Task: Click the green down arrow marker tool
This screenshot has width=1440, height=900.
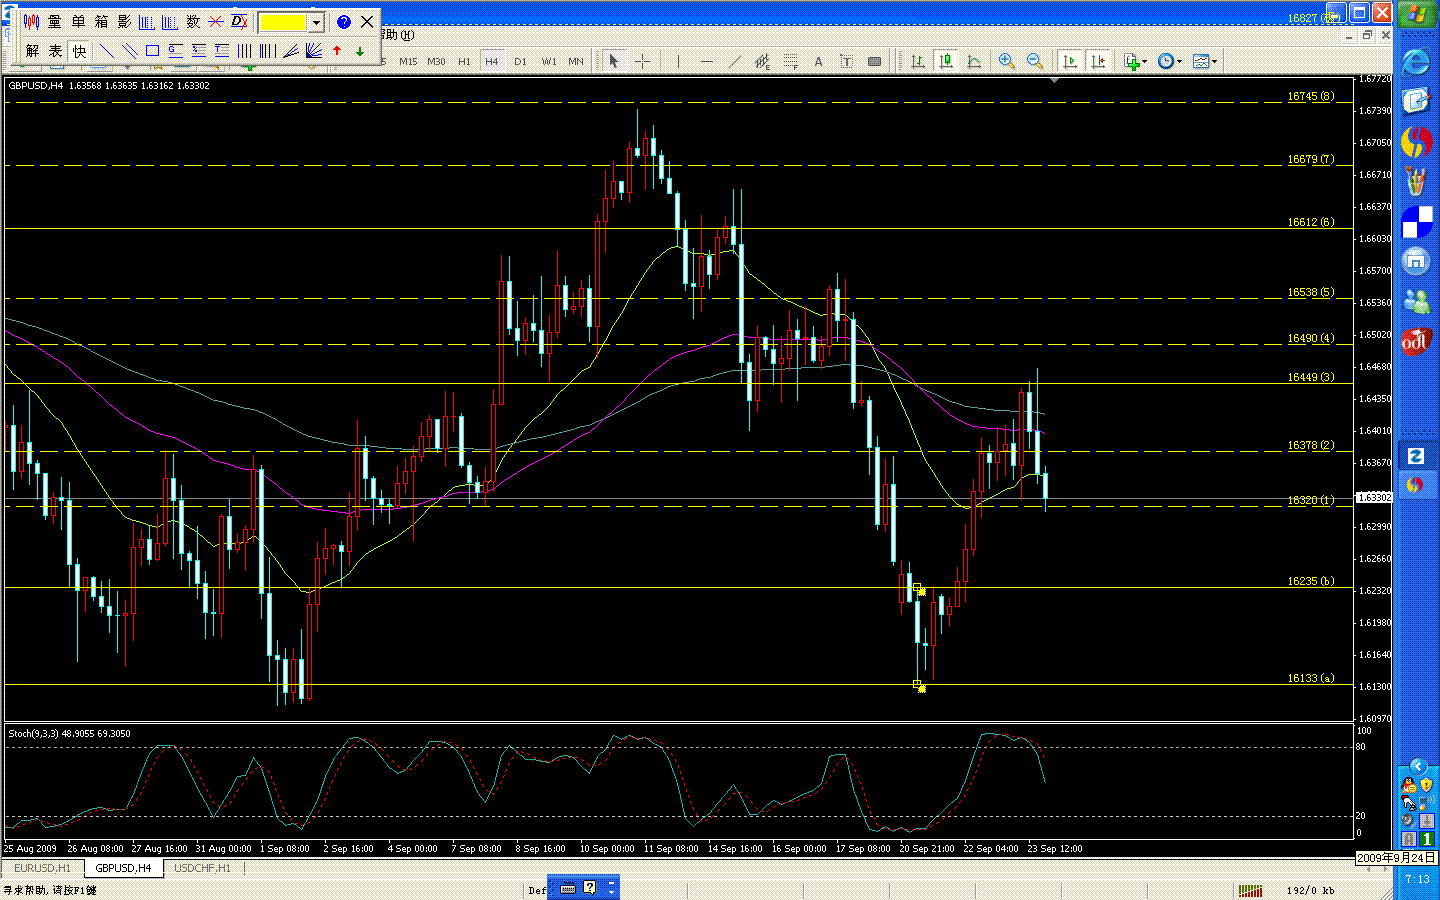Action: point(360,51)
